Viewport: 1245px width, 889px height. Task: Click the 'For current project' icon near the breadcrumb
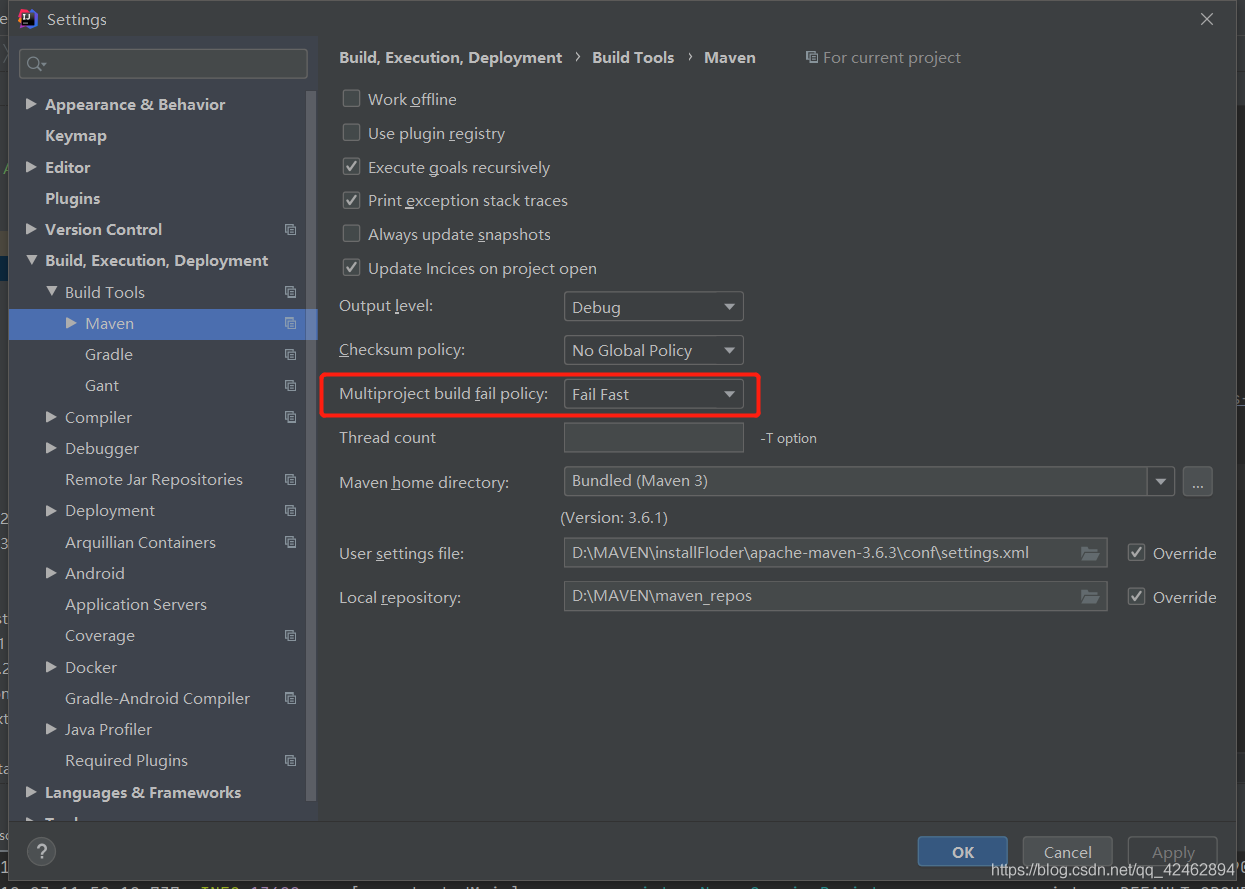(812, 57)
